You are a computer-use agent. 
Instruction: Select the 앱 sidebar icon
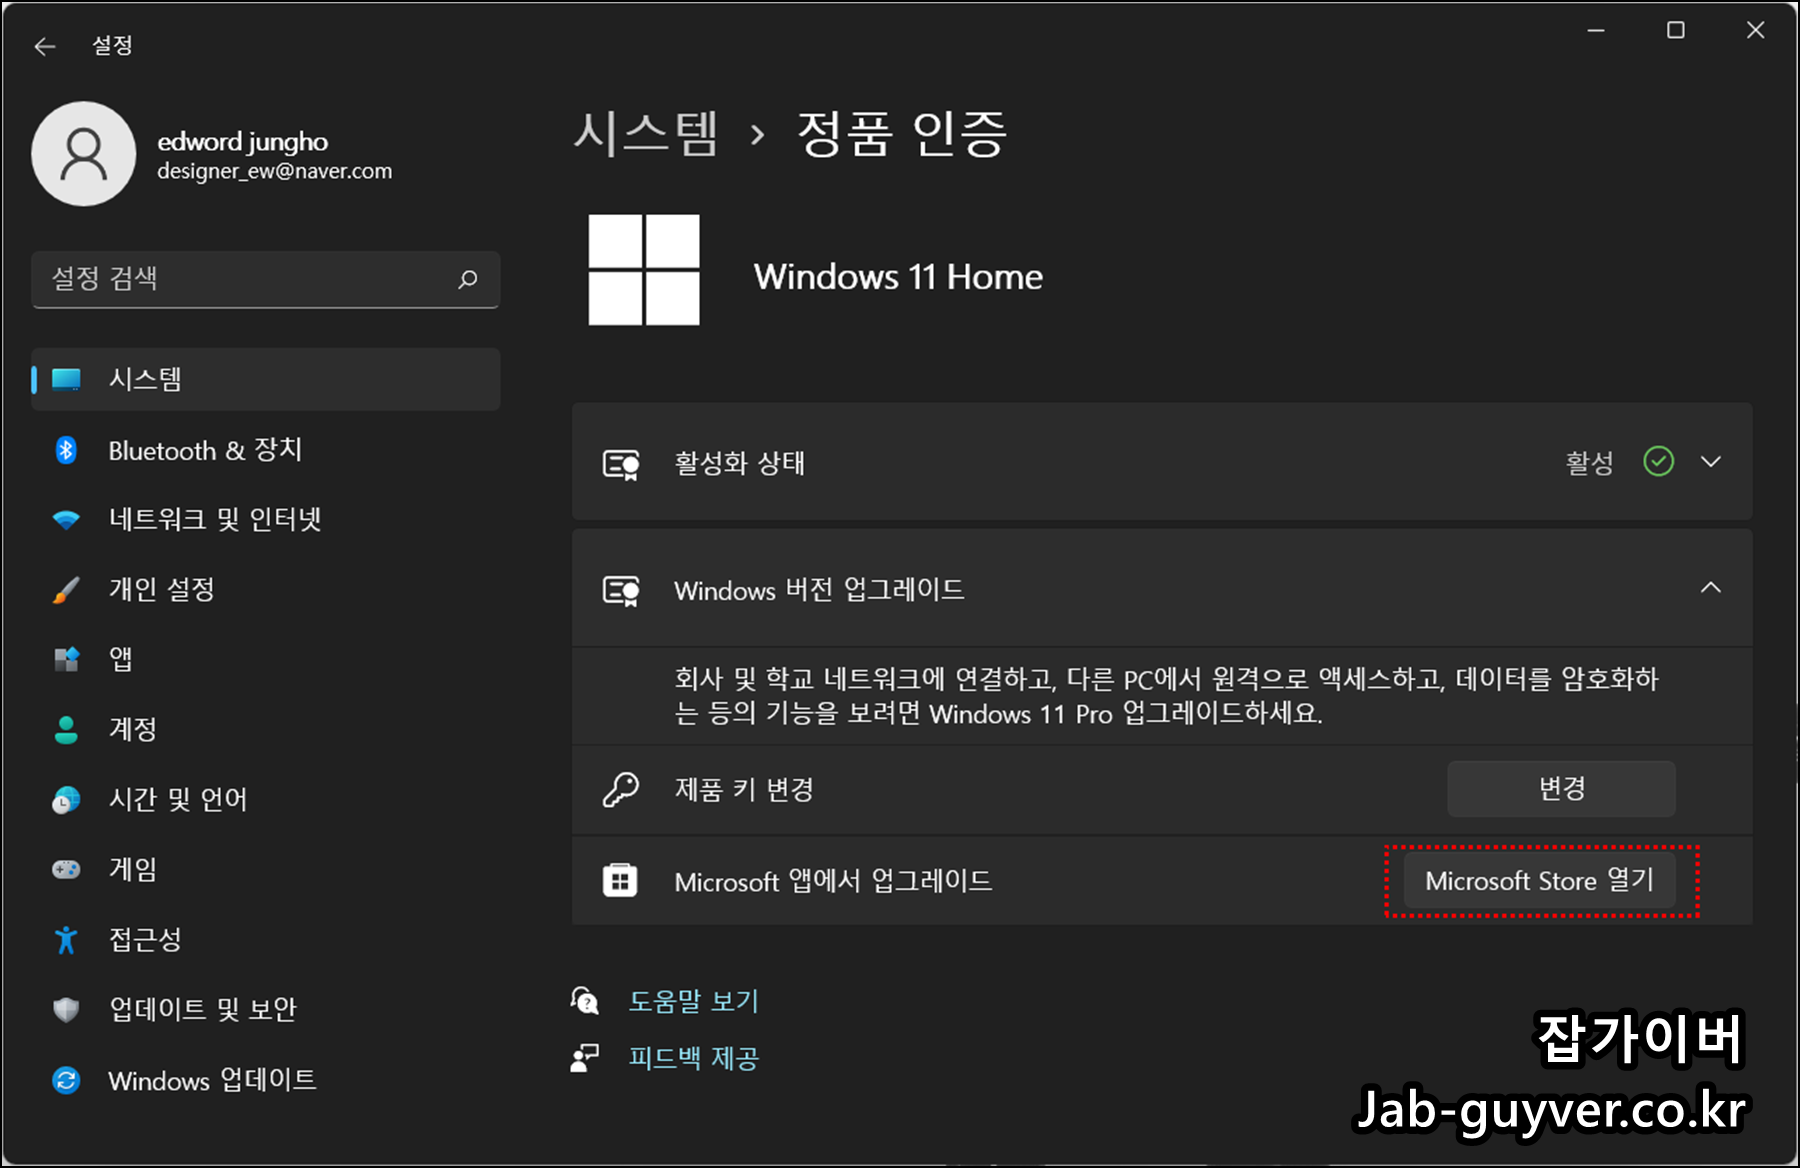coord(66,658)
